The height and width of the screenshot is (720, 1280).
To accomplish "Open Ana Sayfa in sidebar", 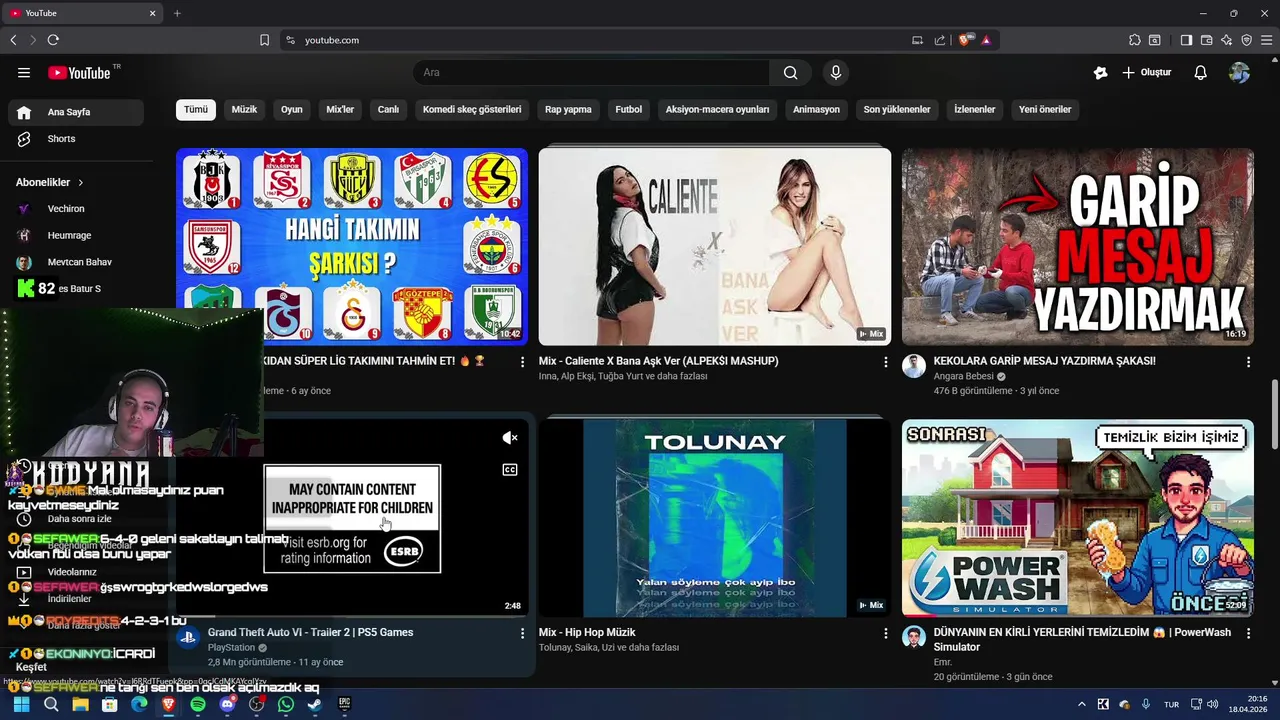I will point(76,112).
